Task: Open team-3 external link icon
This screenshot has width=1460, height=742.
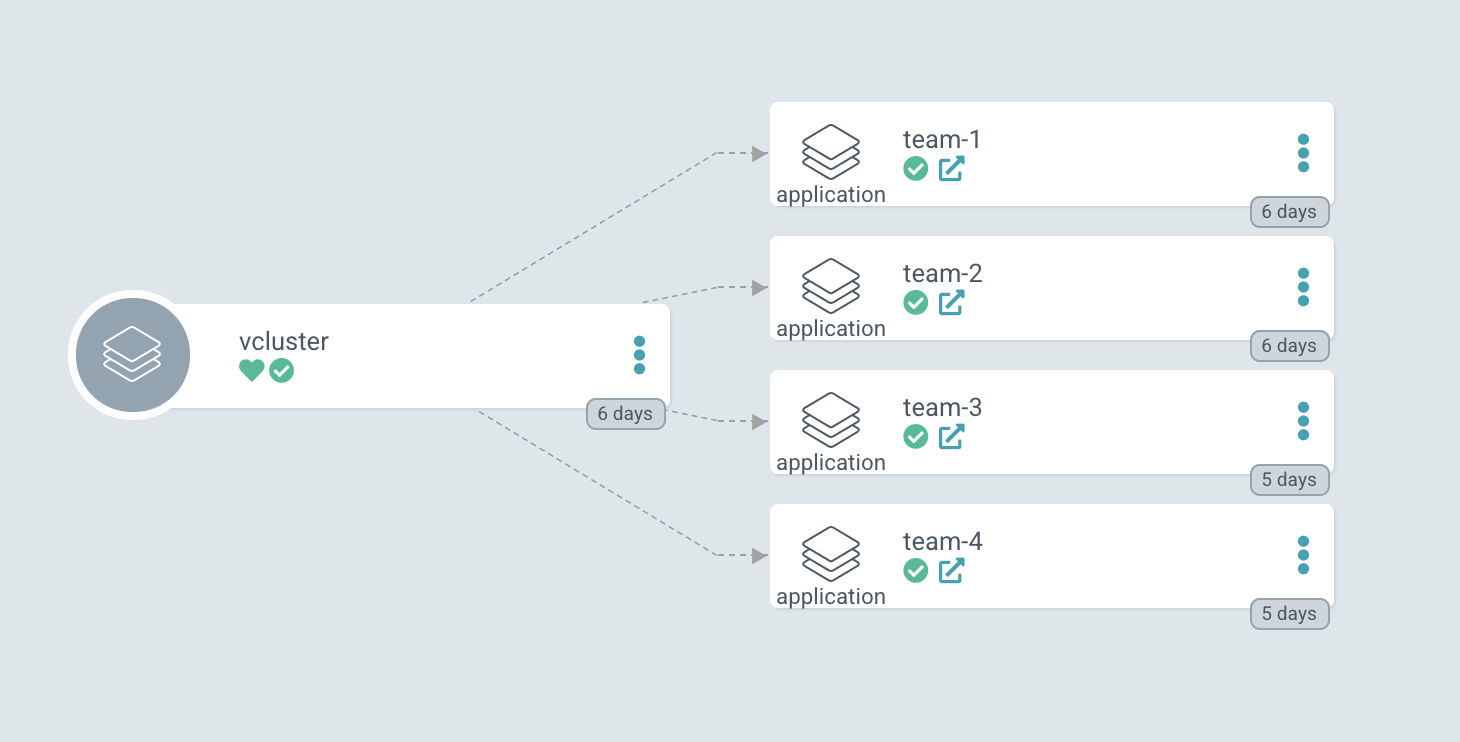Action: pyautogui.click(x=951, y=437)
